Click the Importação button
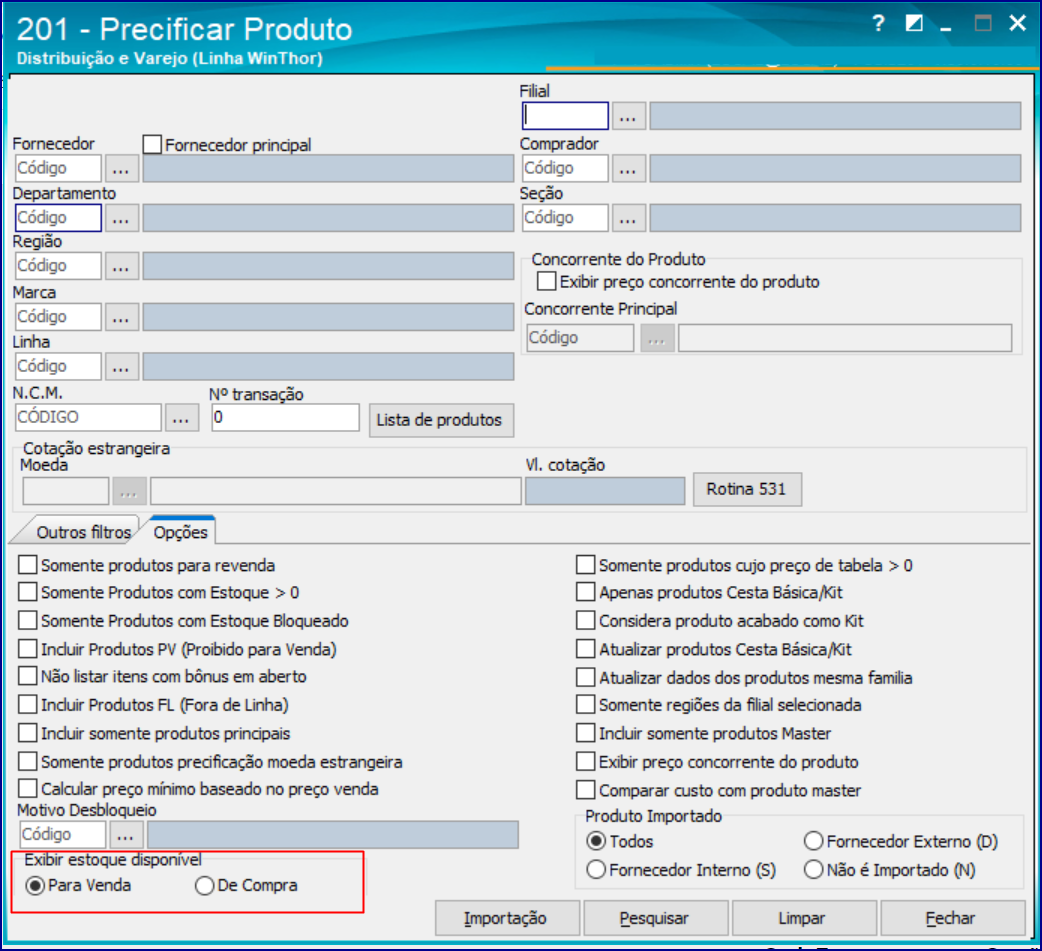 click(x=508, y=918)
